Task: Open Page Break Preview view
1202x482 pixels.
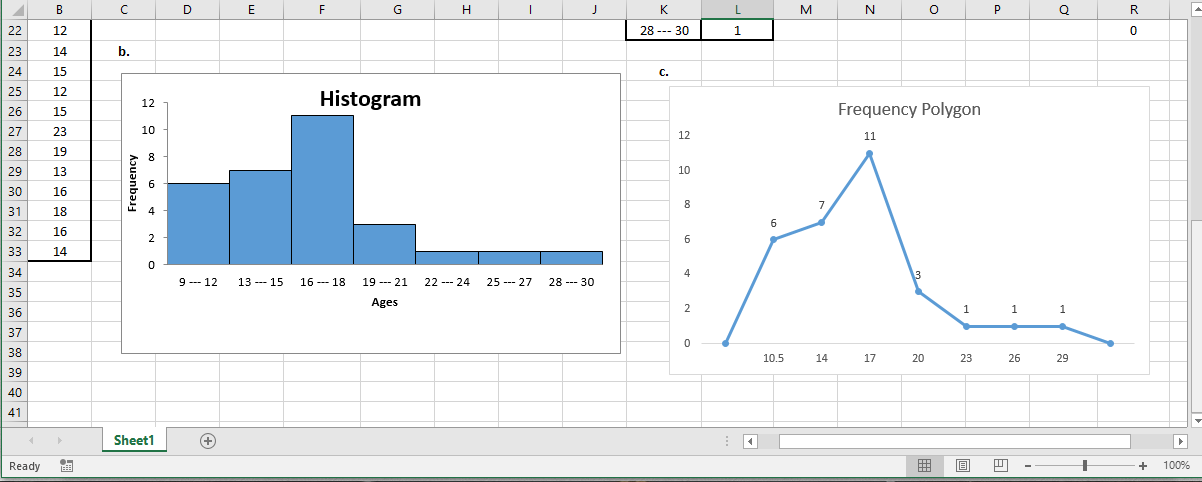Action: point(1000,466)
